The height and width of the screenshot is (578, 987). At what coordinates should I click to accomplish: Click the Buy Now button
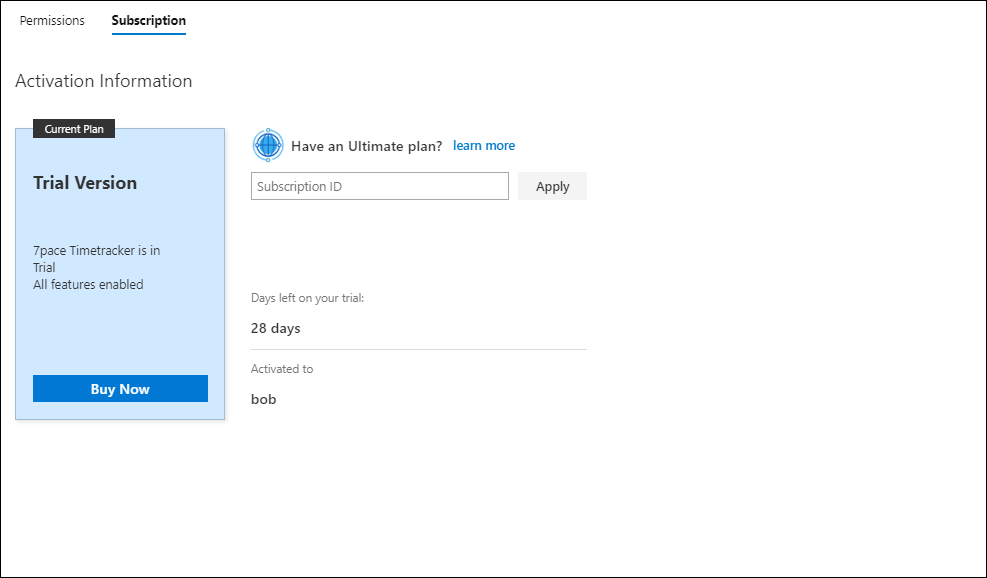(x=120, y=388)
